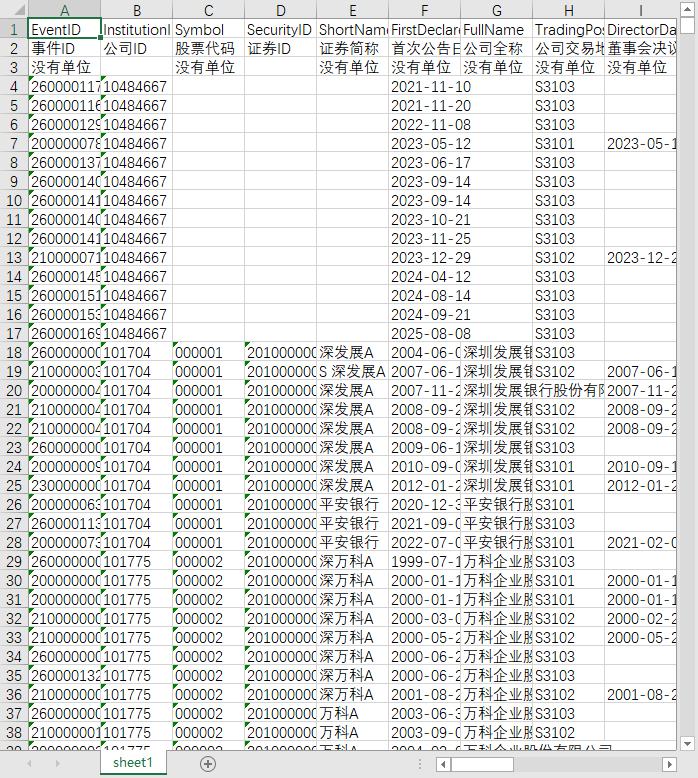The height and width of the screenshot is (778, 698).
Task: Select the cell with date 2024-09-21
Action: [x=424, y=315]
